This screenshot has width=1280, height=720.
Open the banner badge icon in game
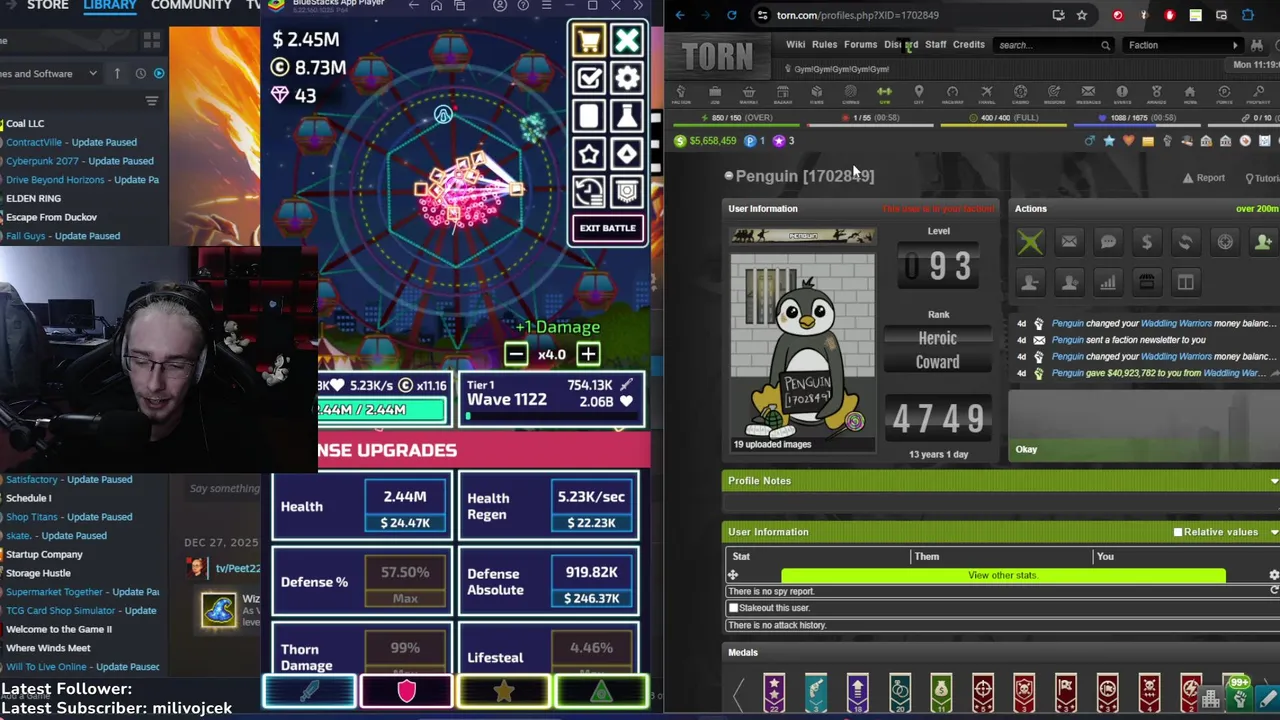click(x=627, y=191)
